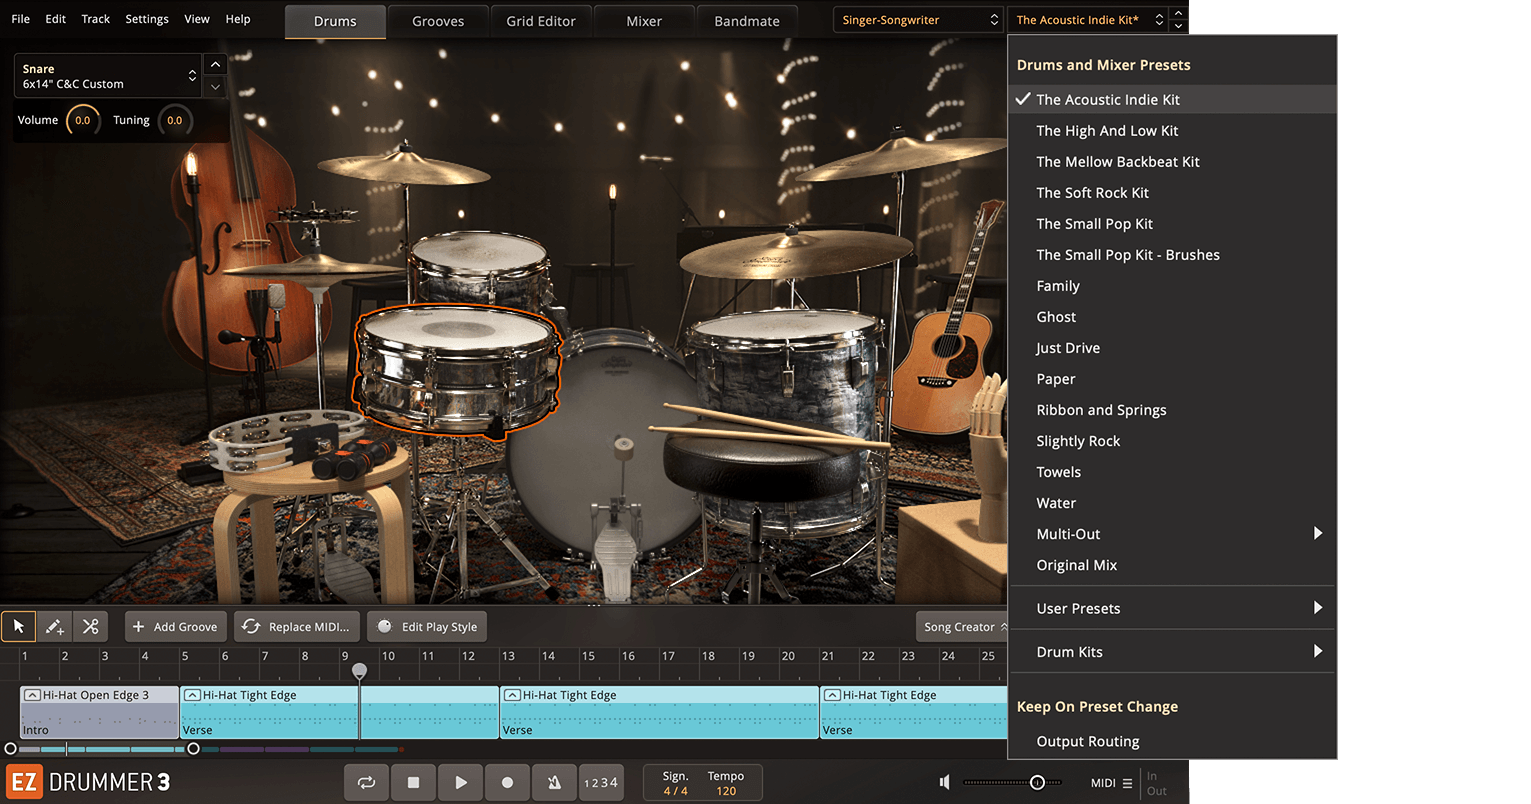Collapse the Hi-Hat Open Edge 3 block
The image size is (1531, 804).
pos(32,695)
